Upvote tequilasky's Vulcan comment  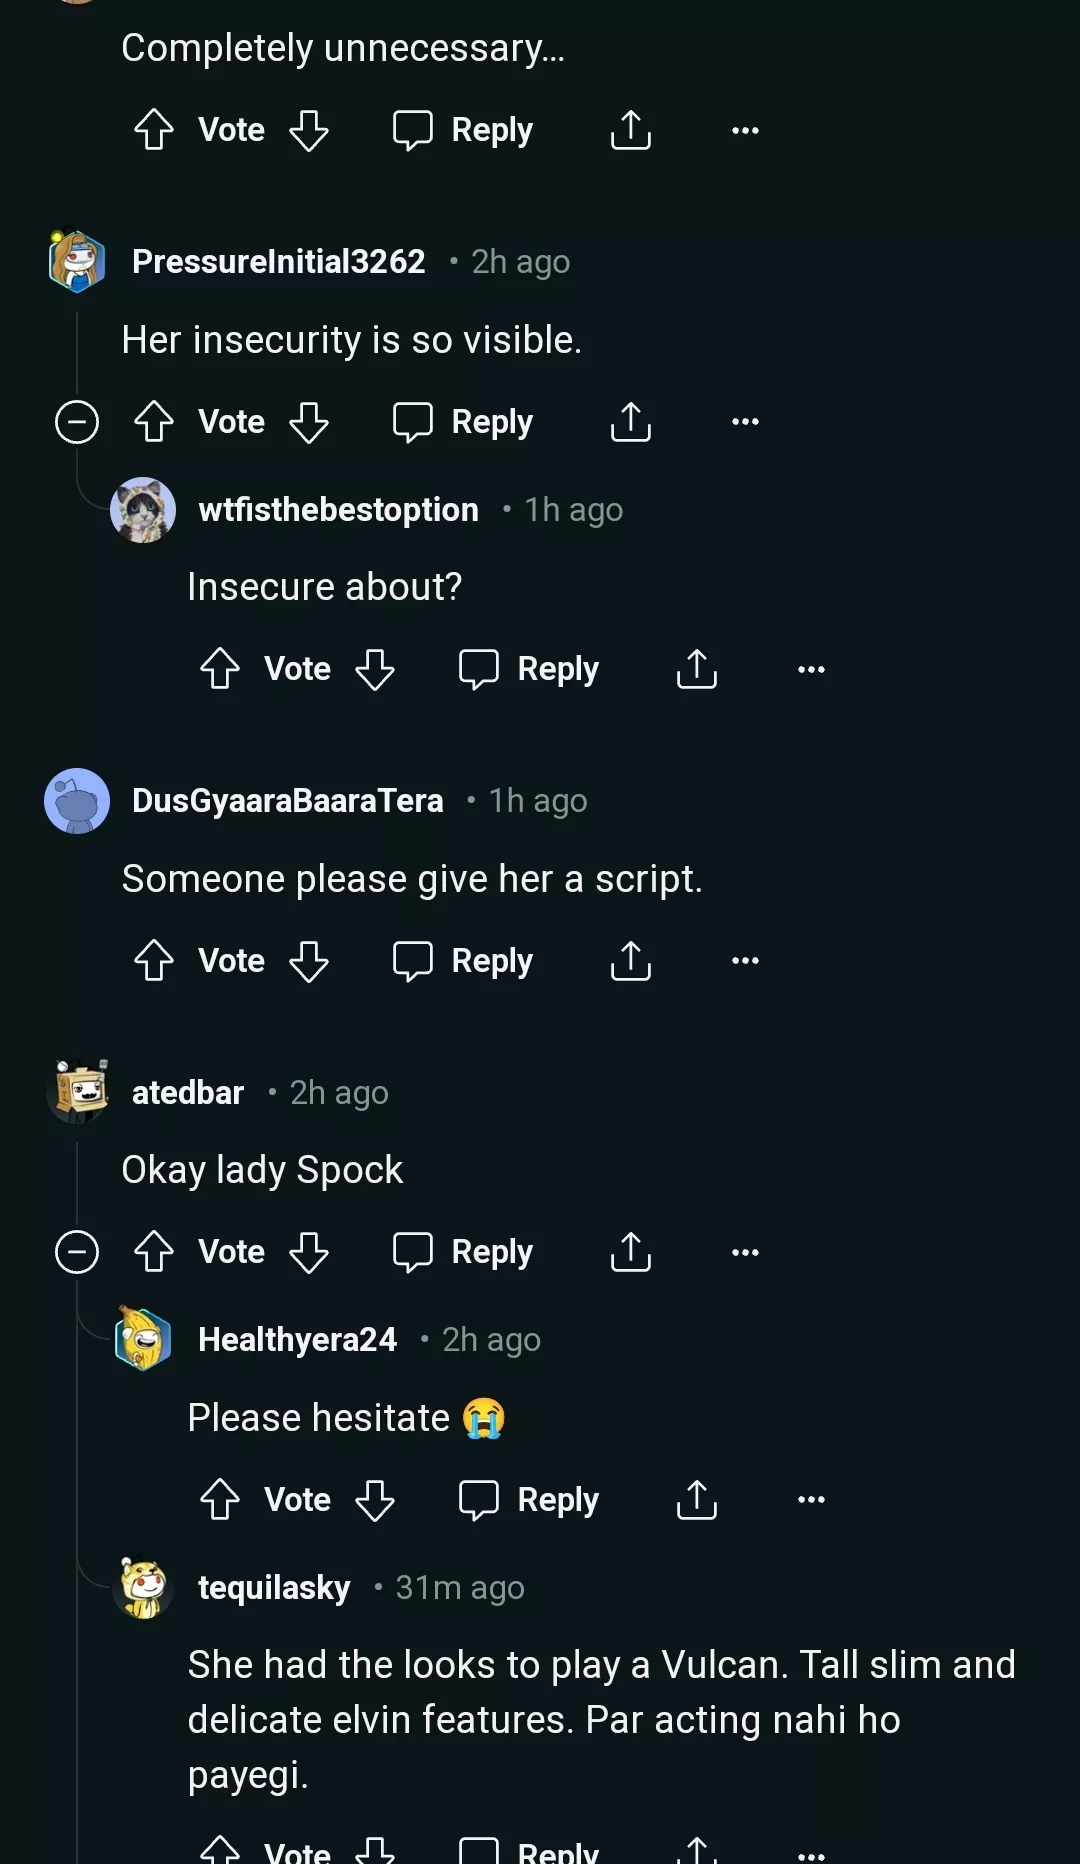pyautogui.click(x=220, y=1850)
